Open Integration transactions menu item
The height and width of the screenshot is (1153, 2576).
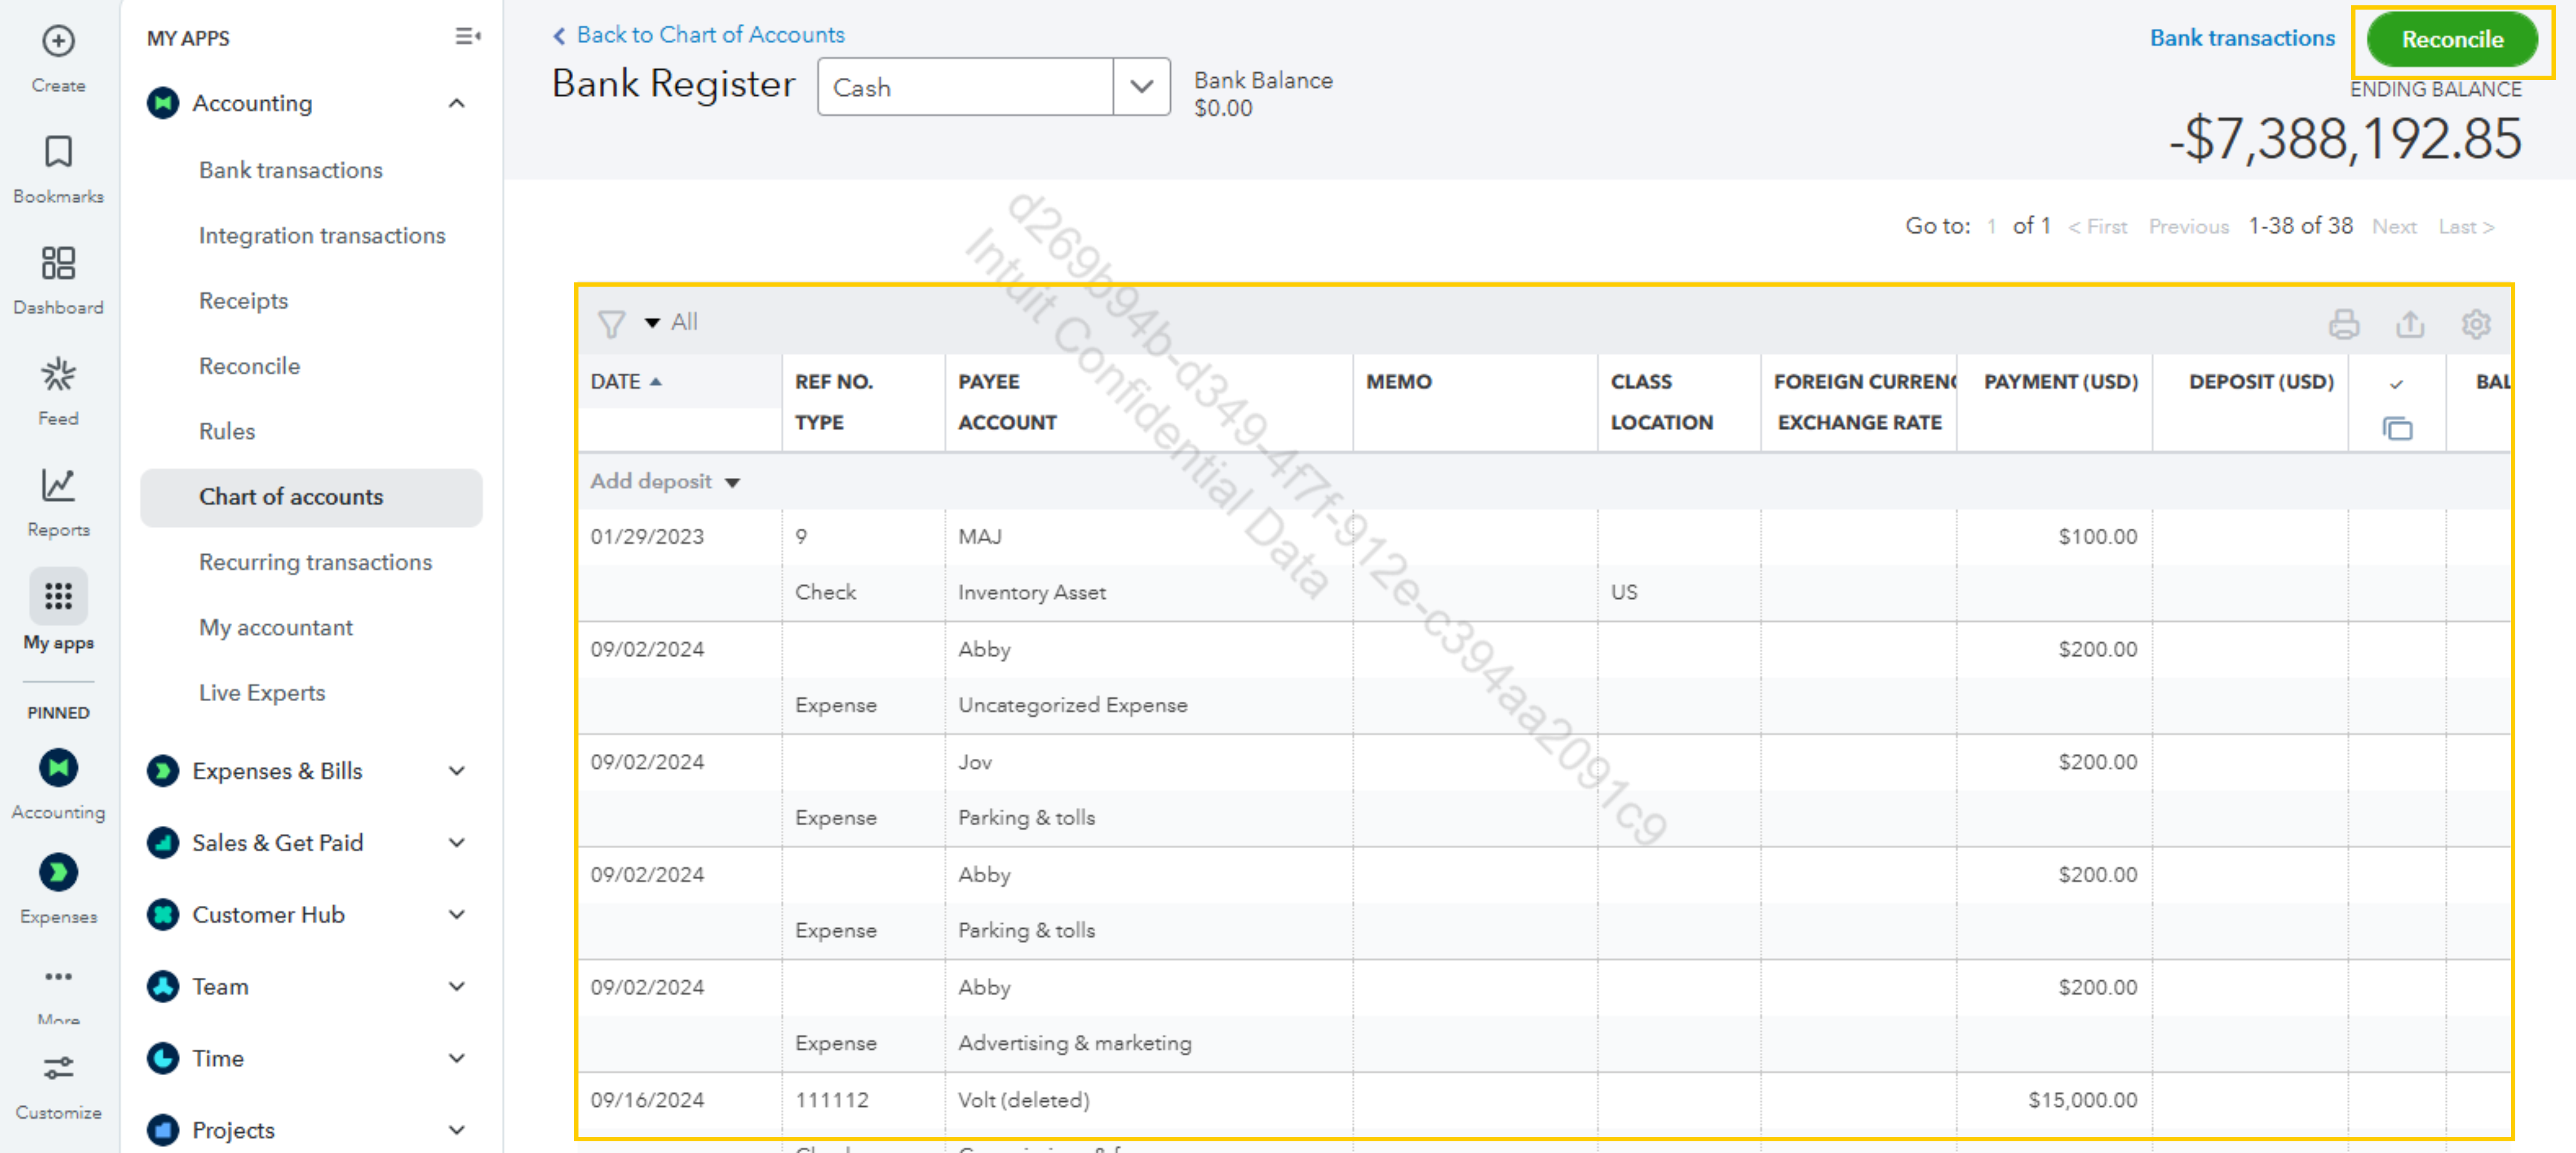pyautogui.click(x=322, y=235)
